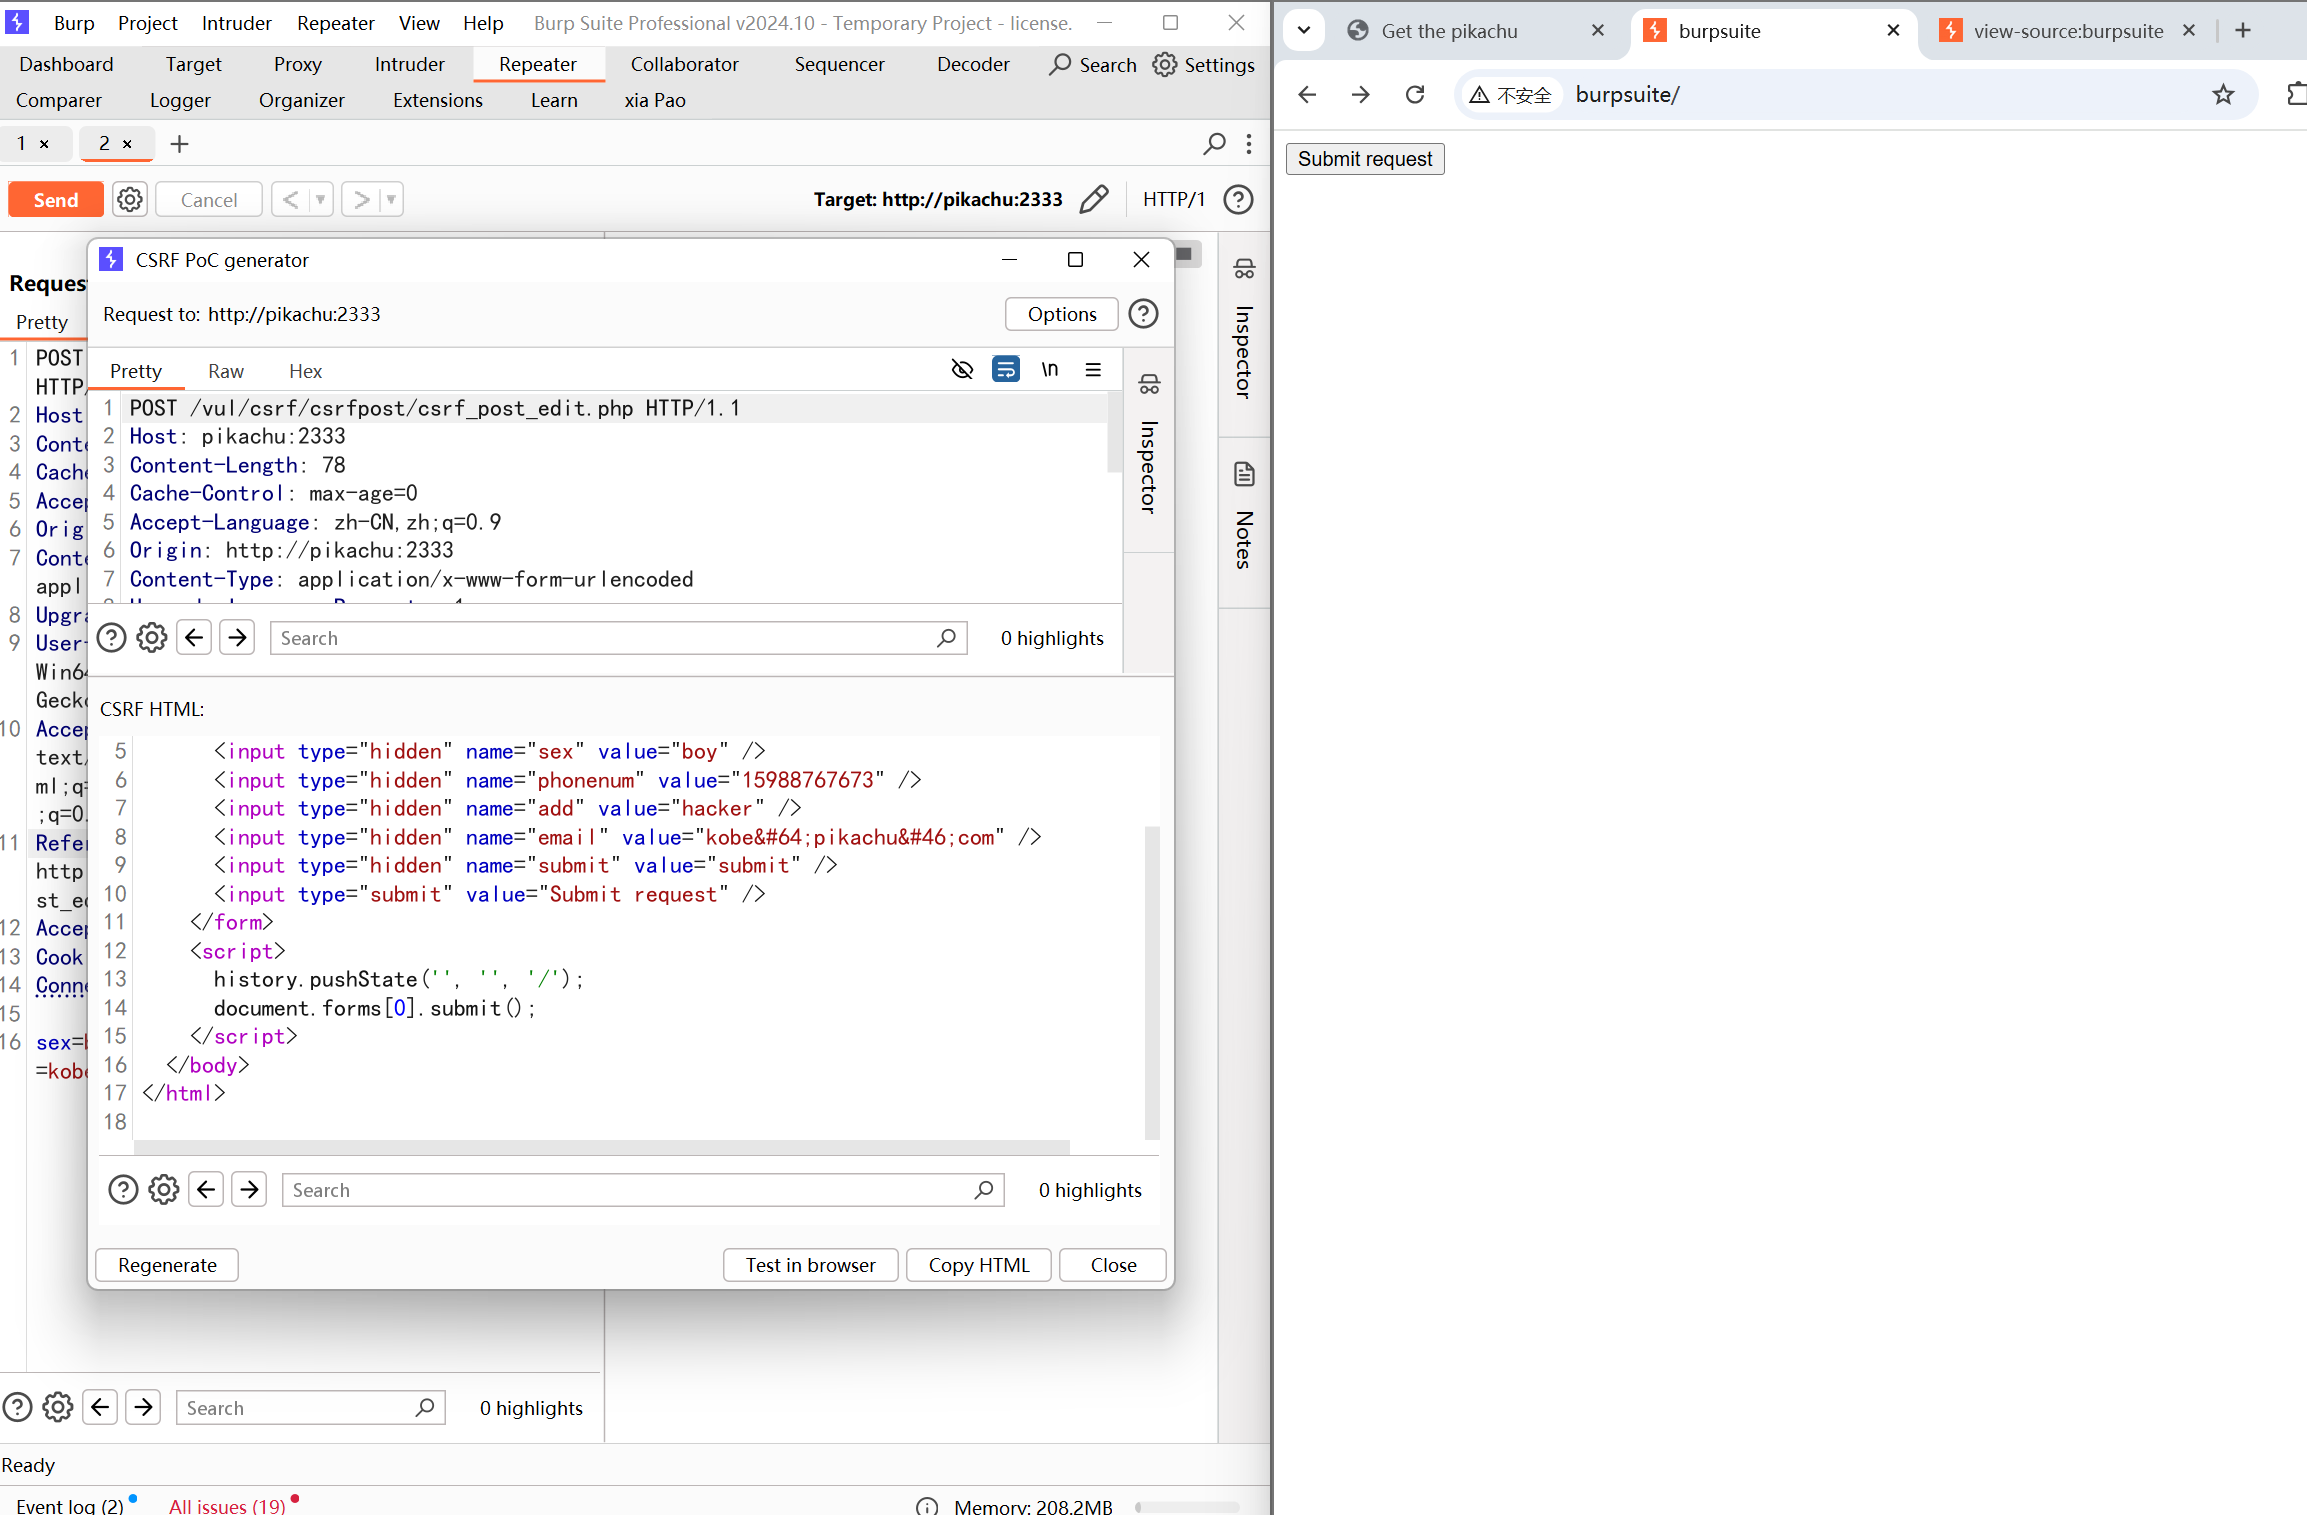Go to next request in history
The height and width of the screenshot is (1515, 2307).
361,200
